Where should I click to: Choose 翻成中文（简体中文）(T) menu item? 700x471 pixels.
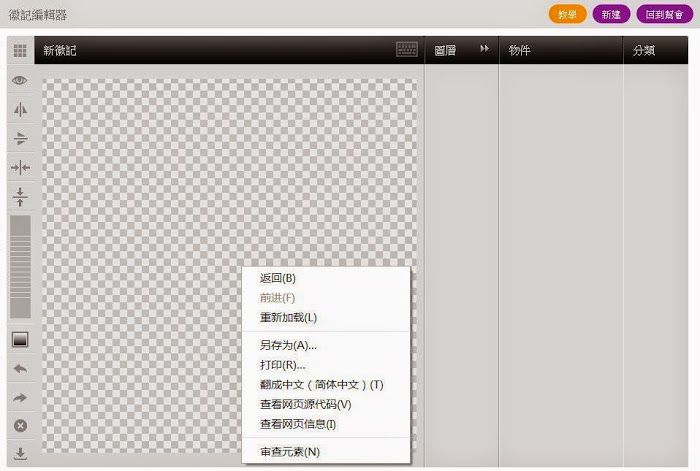point(325,384)
